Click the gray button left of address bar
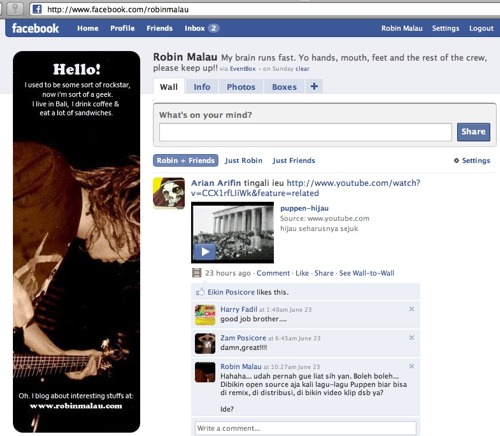500x436 pixels. pyautogui.click(x=15, y=9)
